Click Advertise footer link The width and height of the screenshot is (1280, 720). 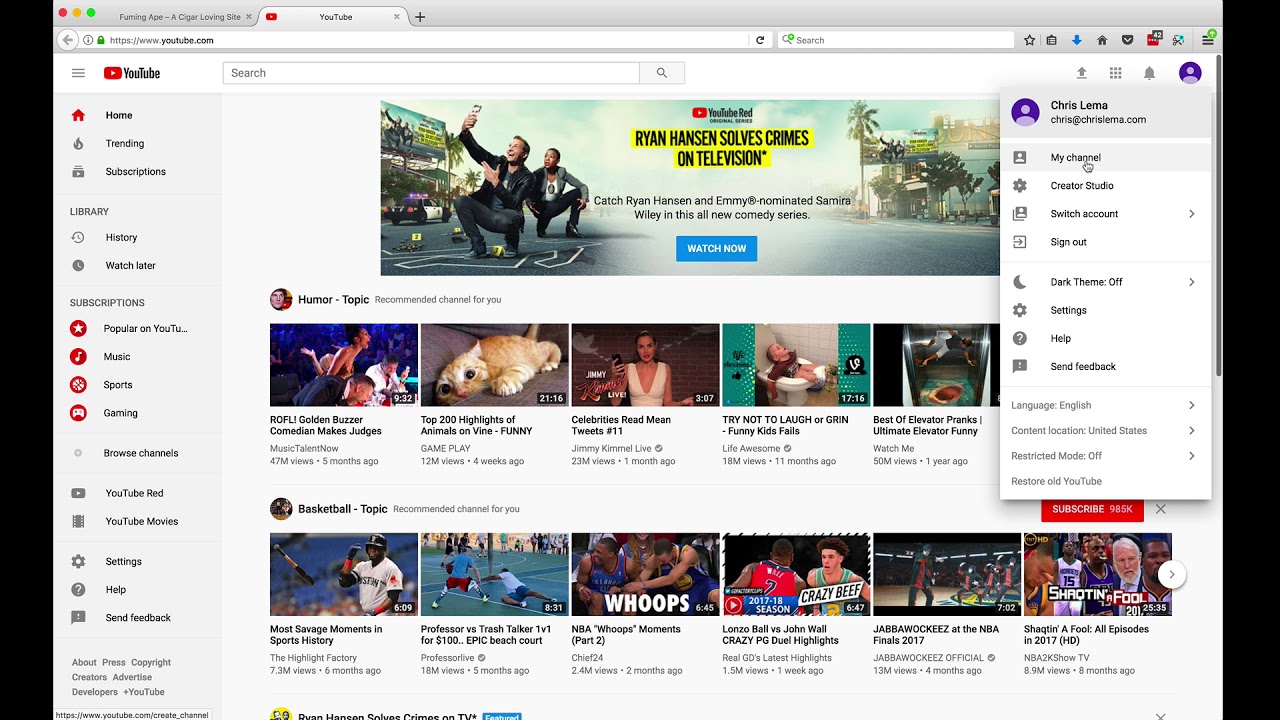pyautogui.click(x=132, y=677)
